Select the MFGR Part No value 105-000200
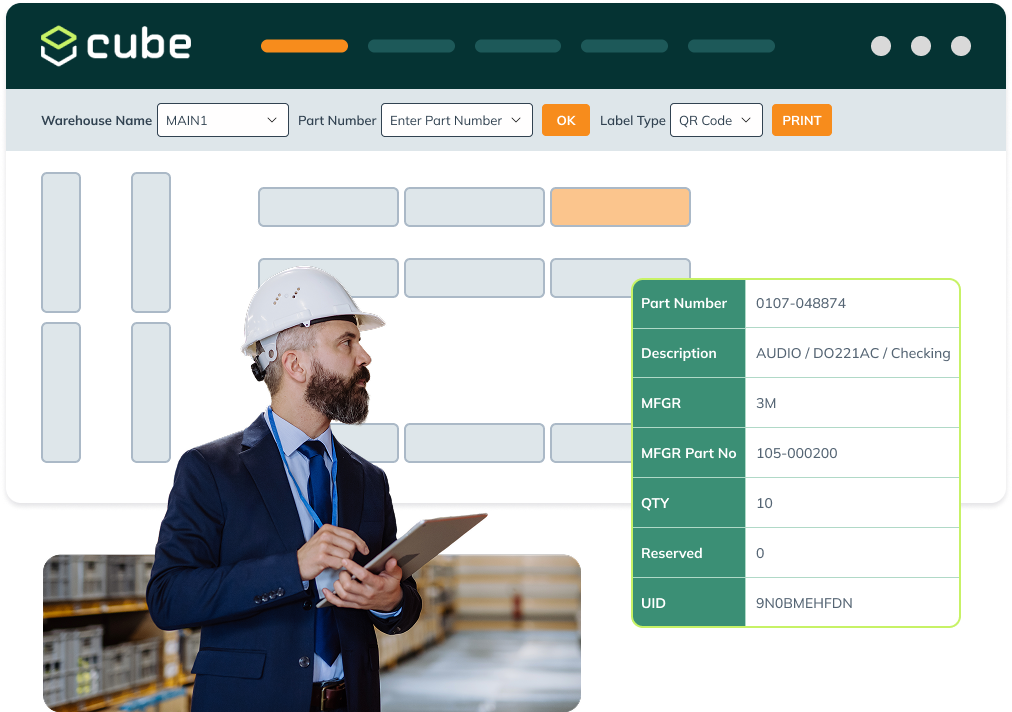The height and width of the screenshot is (712, 1012). tap(796, 453)
